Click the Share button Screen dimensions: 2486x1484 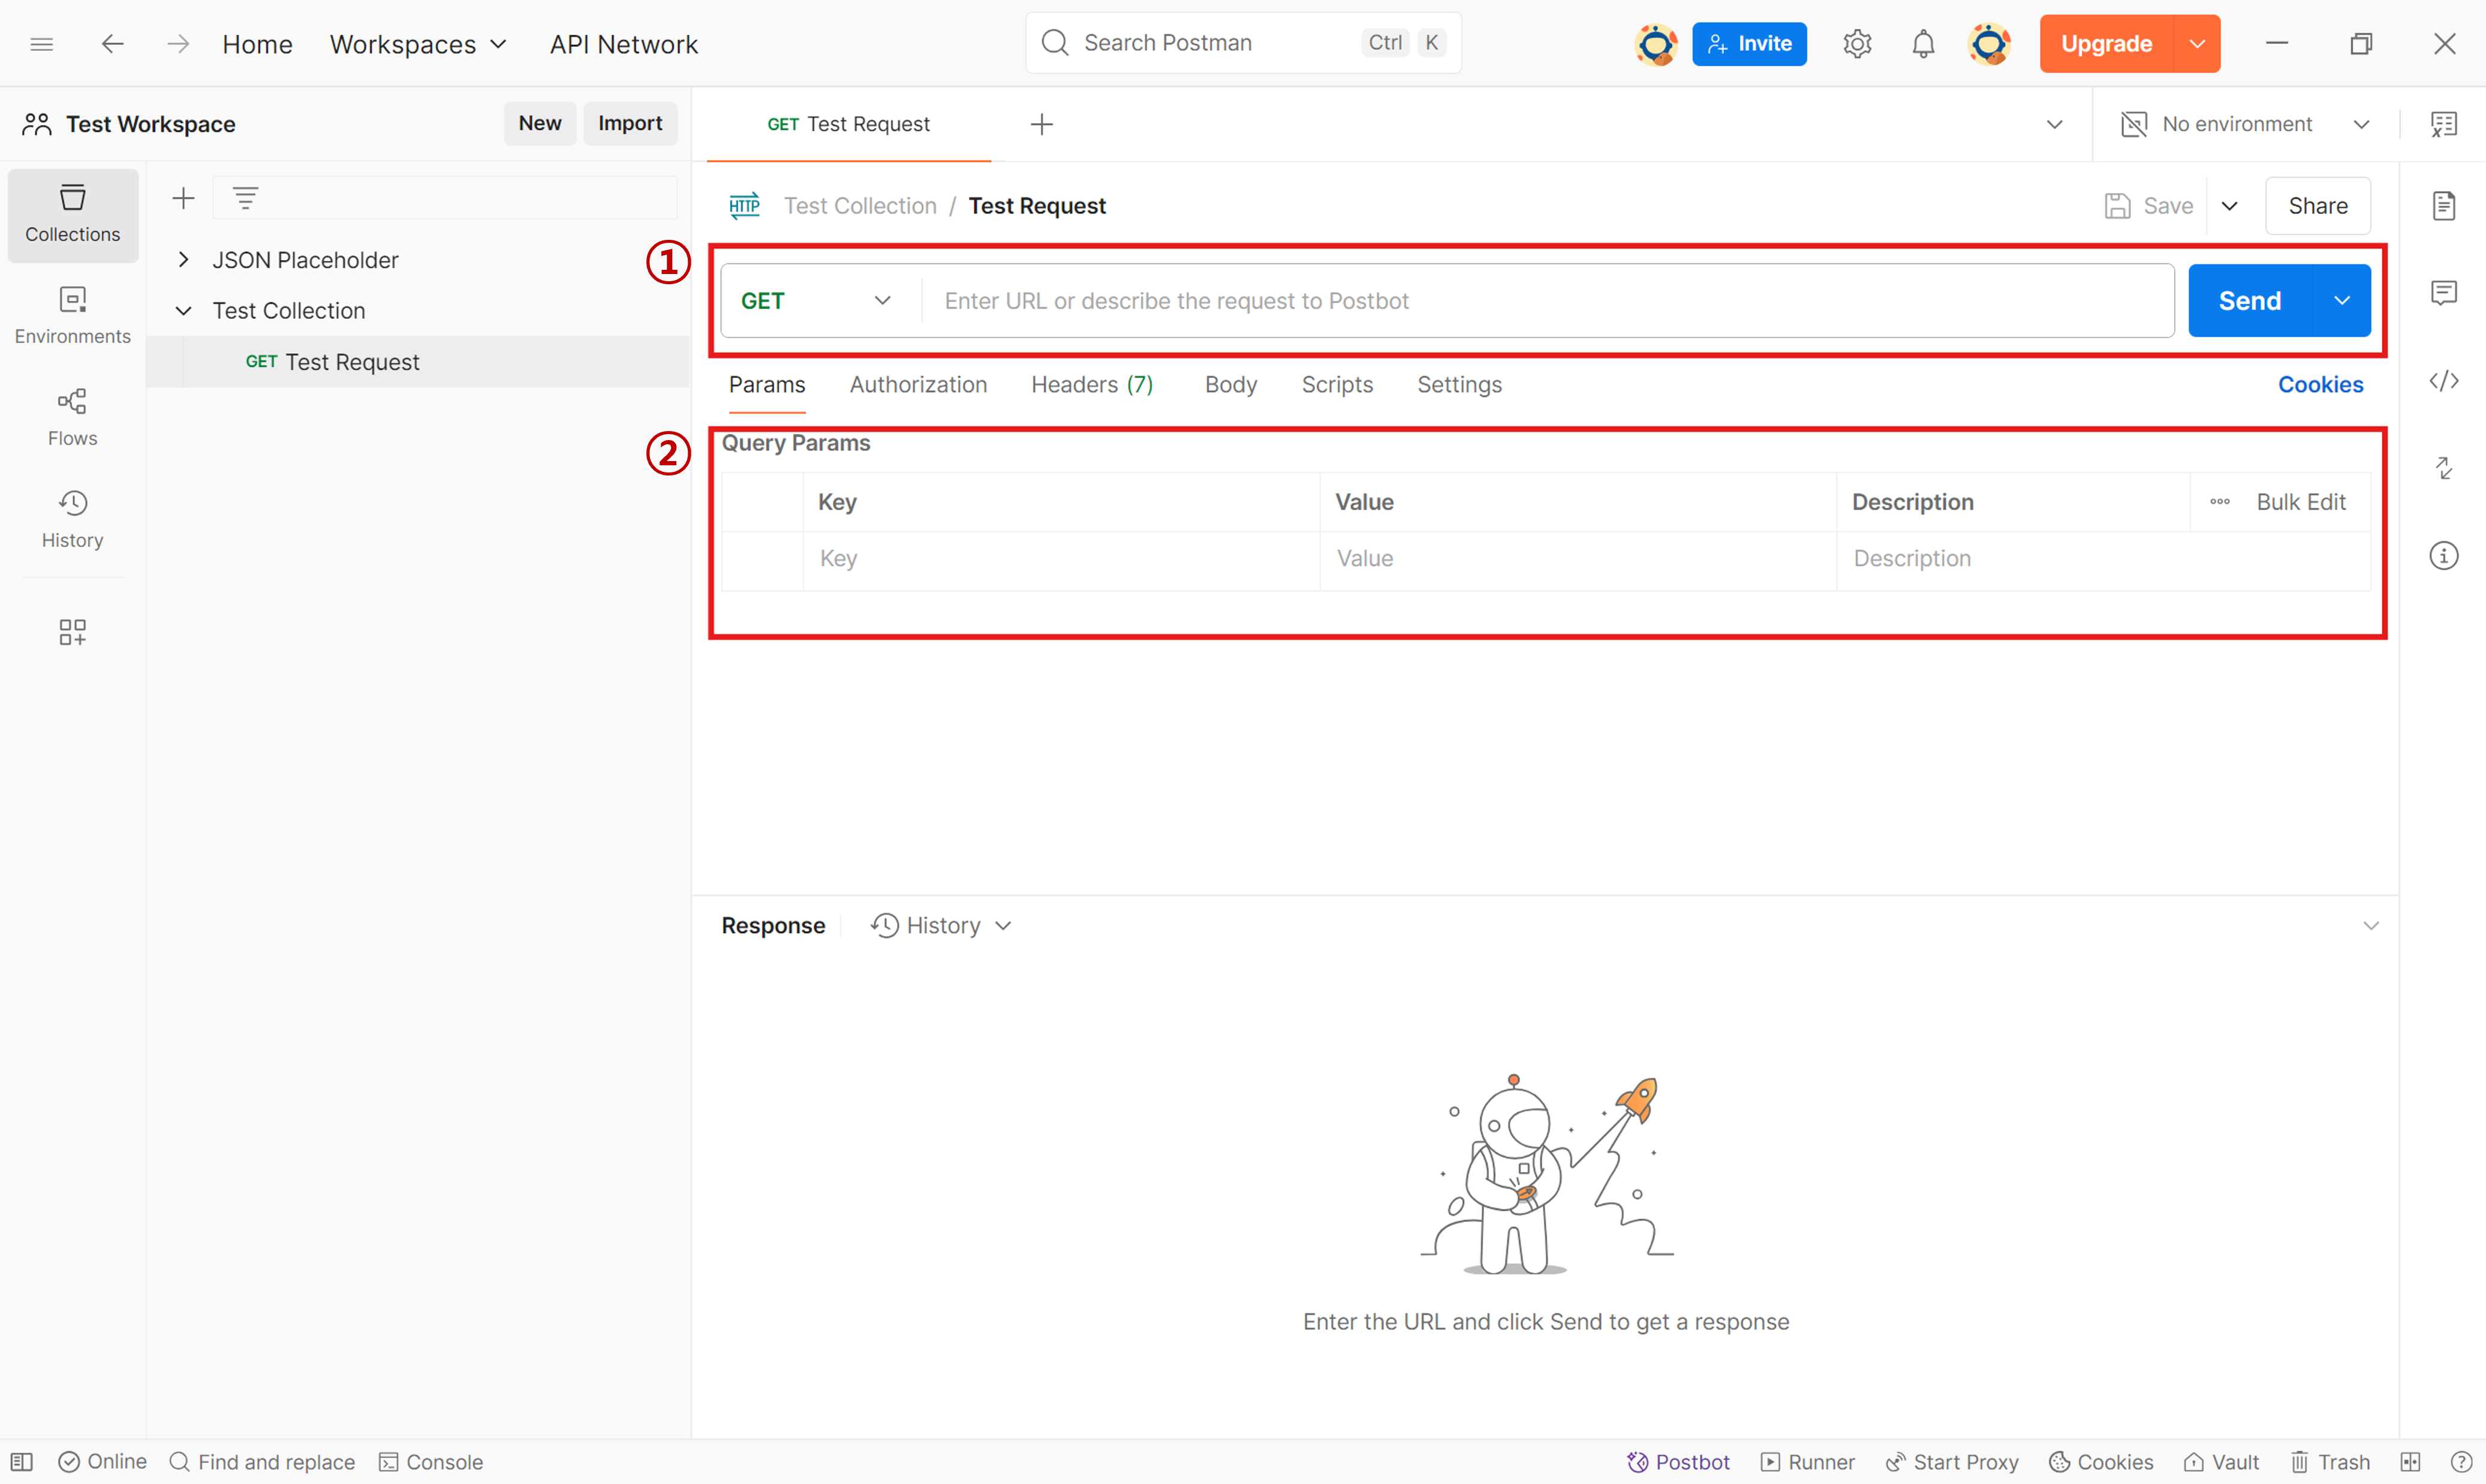point(2318,206)
